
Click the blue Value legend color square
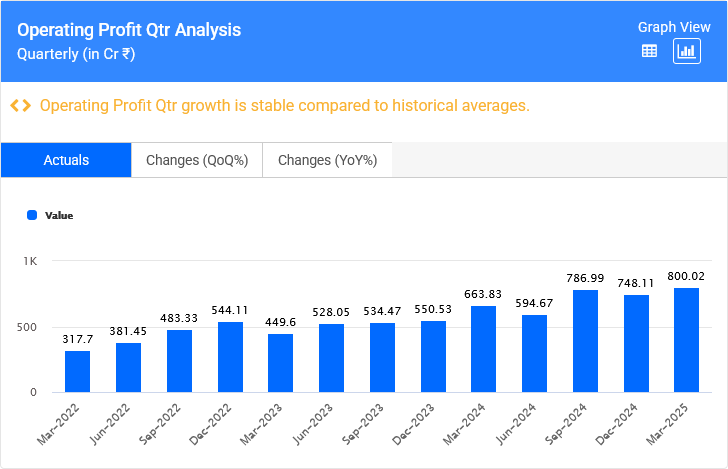[x=32, y=215]
